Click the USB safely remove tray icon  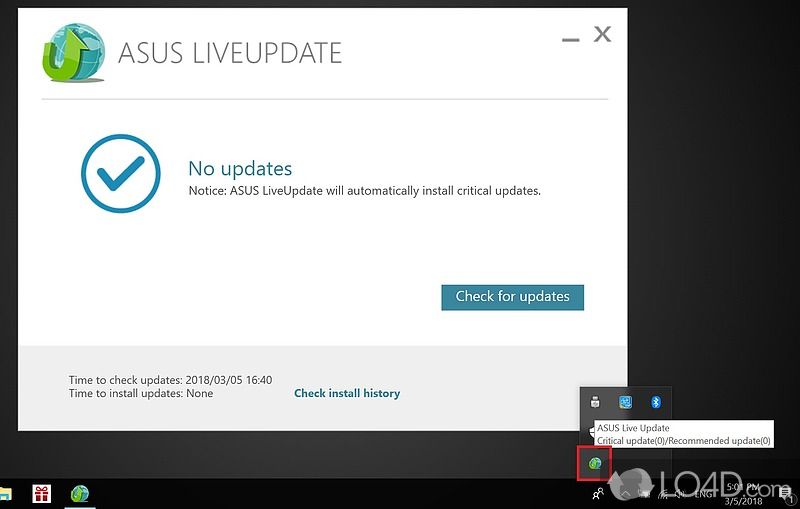point(595,402)
